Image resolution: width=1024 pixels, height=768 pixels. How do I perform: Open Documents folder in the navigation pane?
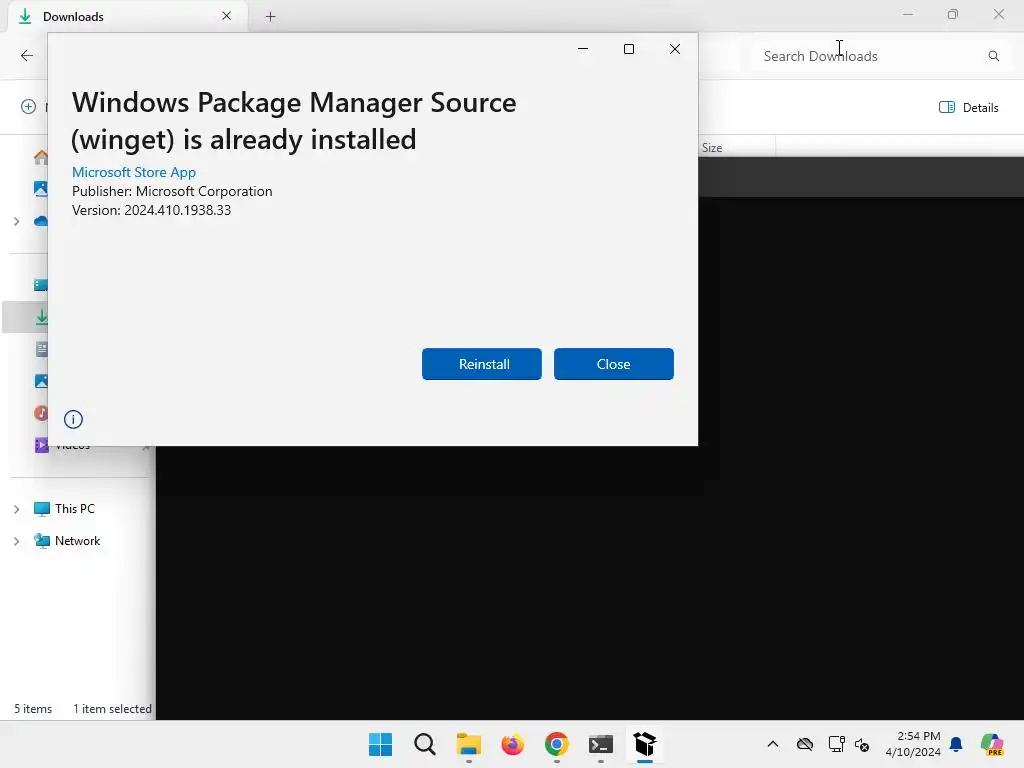[x=41, y=349]
